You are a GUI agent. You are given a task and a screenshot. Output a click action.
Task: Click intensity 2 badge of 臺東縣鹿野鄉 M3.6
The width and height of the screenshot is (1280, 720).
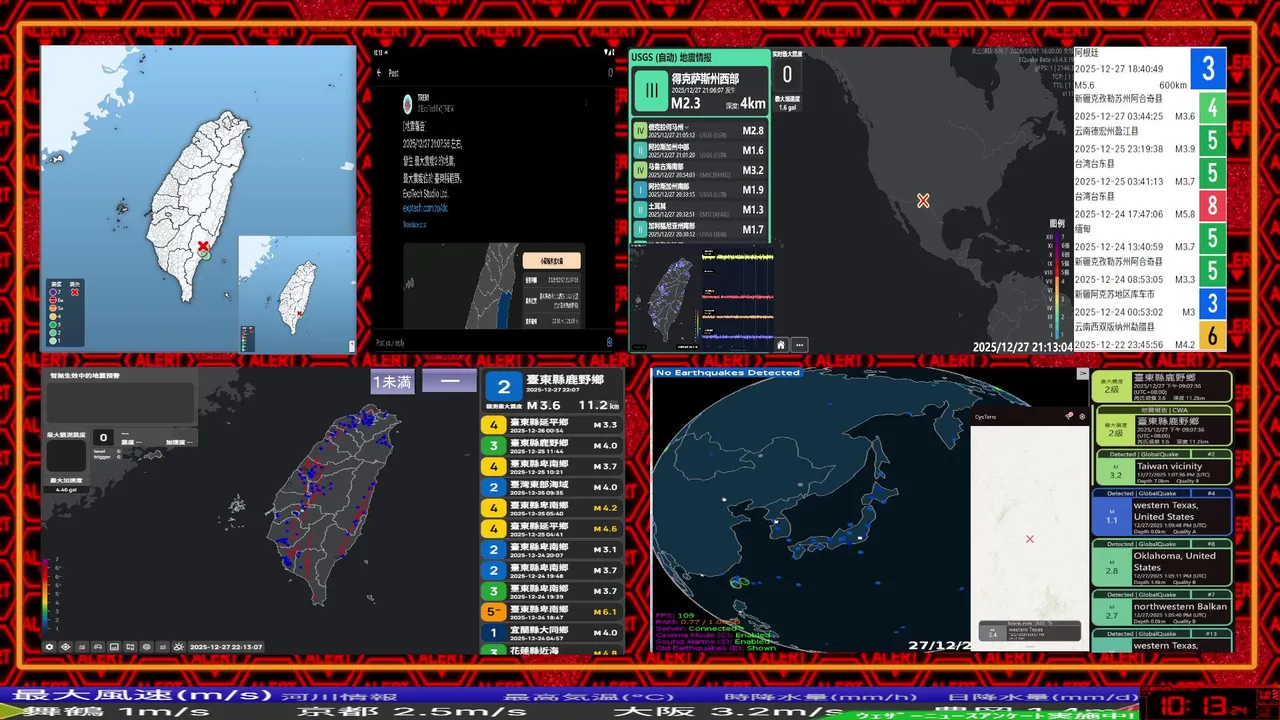505,388
